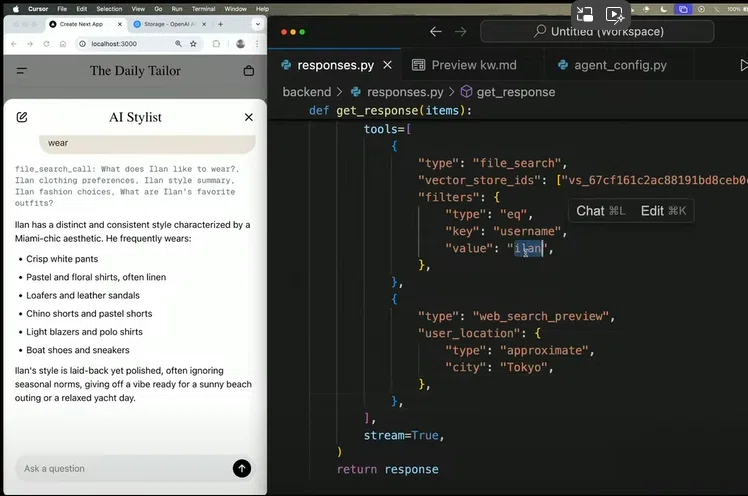Switch to the 'Storage - OpenAI' browser tab
The width and height of the screenshot is (748, 496).
click(x=167, y=24)
